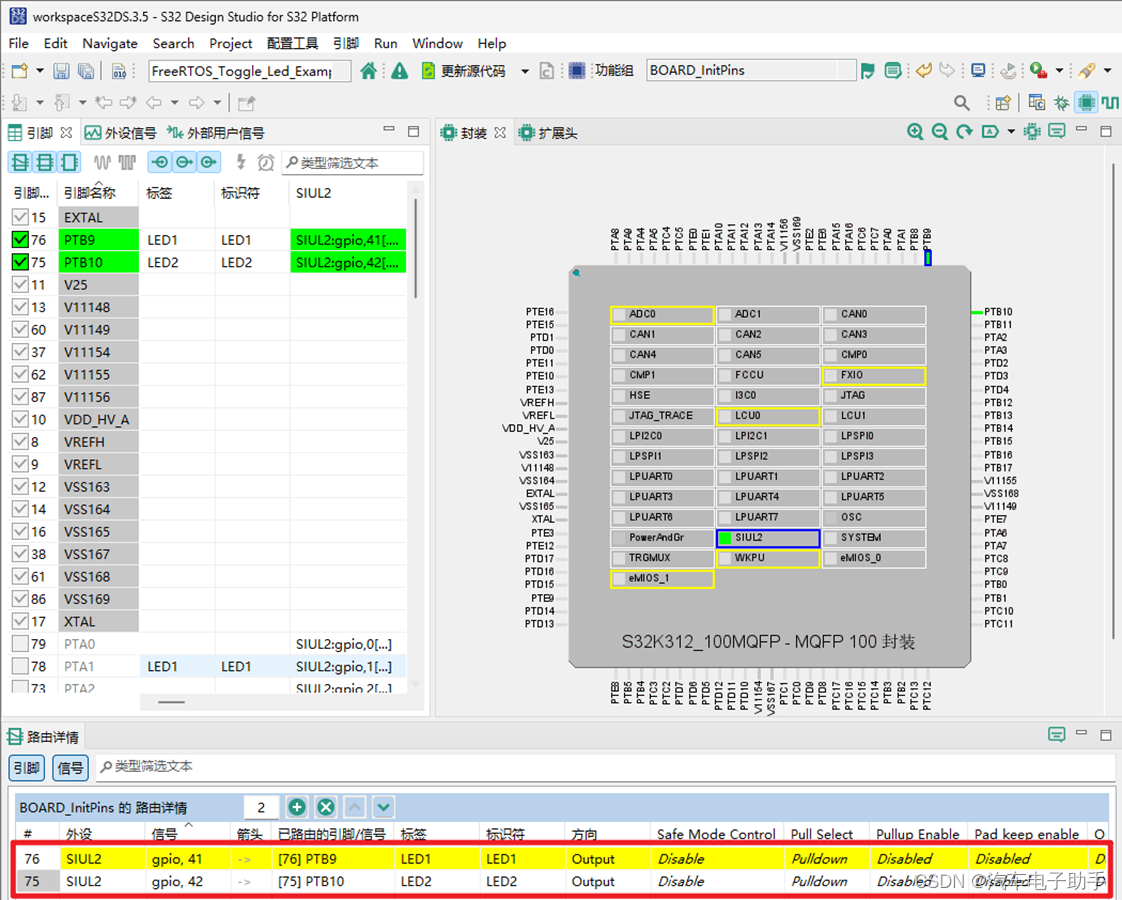Screen dimensions: 1122x900
Task: Switch to the 外设信号 peripheral signals tab
Action: point(121,133)
